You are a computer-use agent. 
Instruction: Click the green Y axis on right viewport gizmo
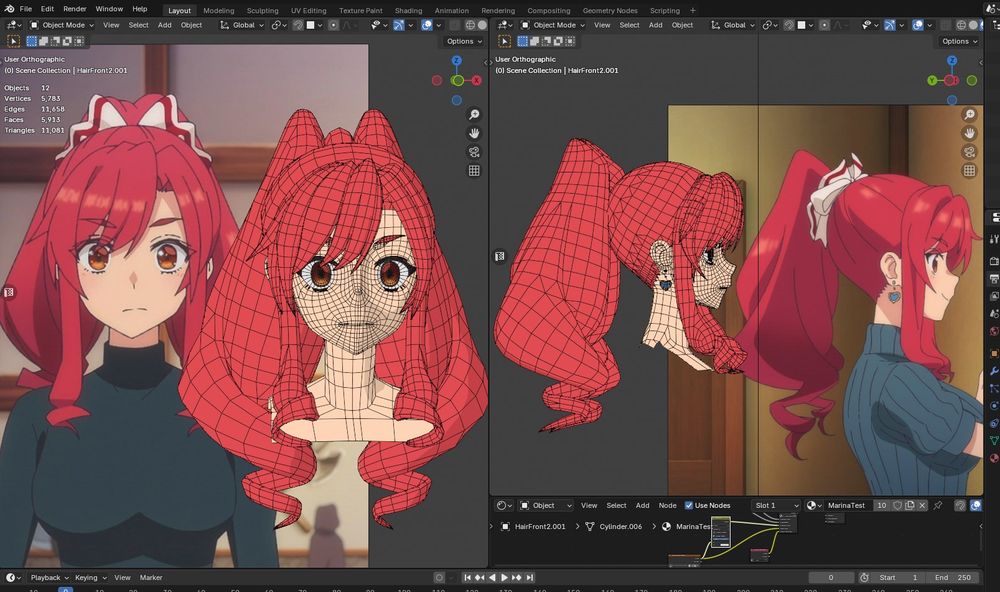tap(932, 80)
